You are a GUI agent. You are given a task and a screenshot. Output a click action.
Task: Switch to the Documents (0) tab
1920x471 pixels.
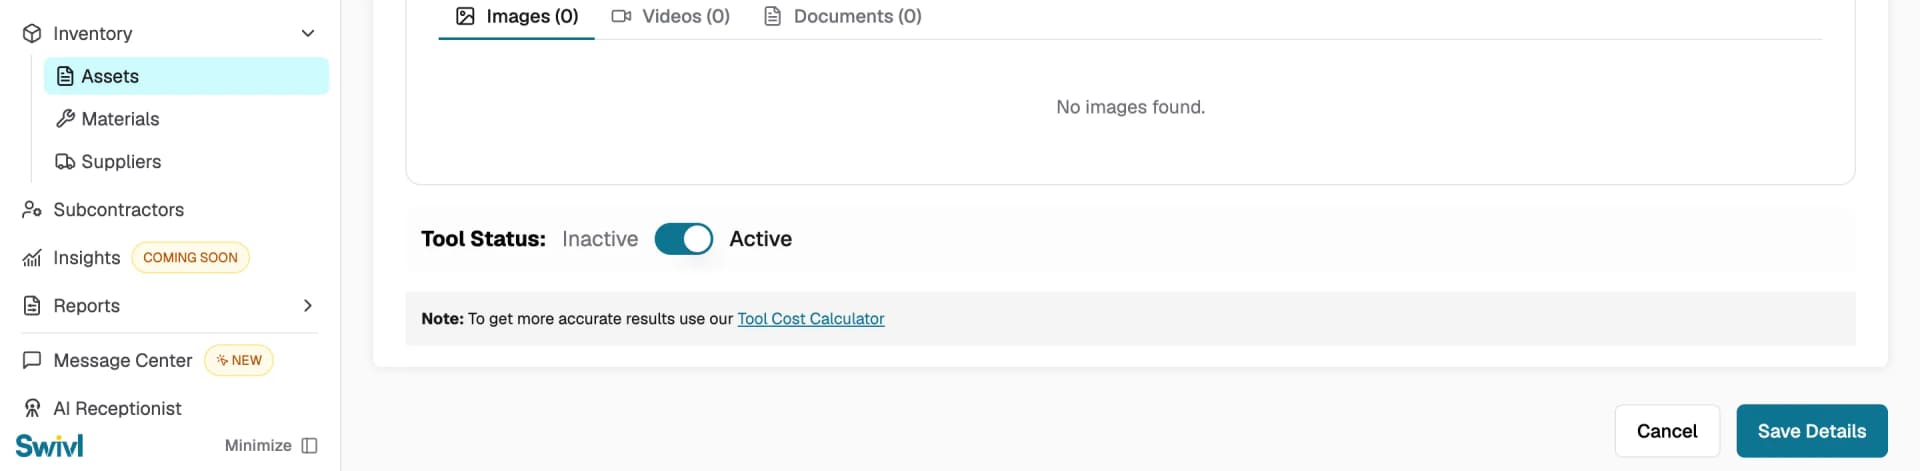(843, 16)
